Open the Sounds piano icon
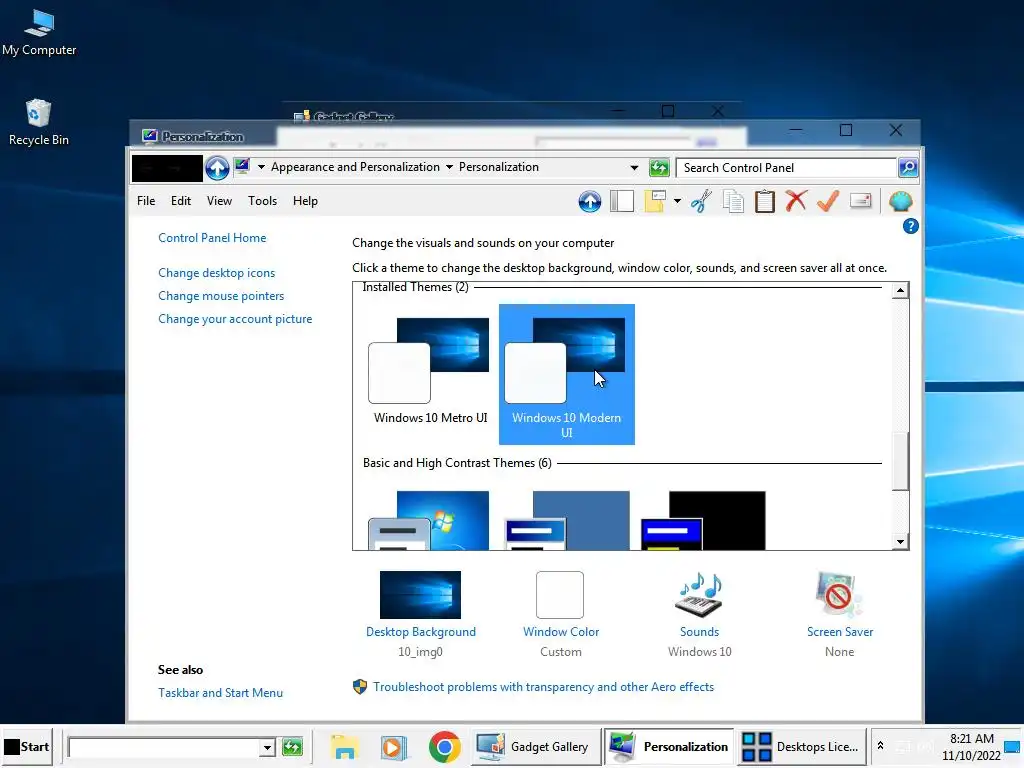 tap(699, 595)
